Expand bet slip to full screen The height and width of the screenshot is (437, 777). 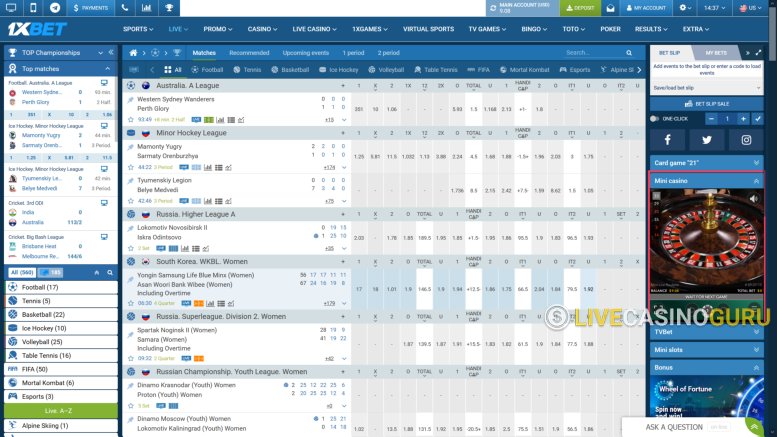(758, 53)
